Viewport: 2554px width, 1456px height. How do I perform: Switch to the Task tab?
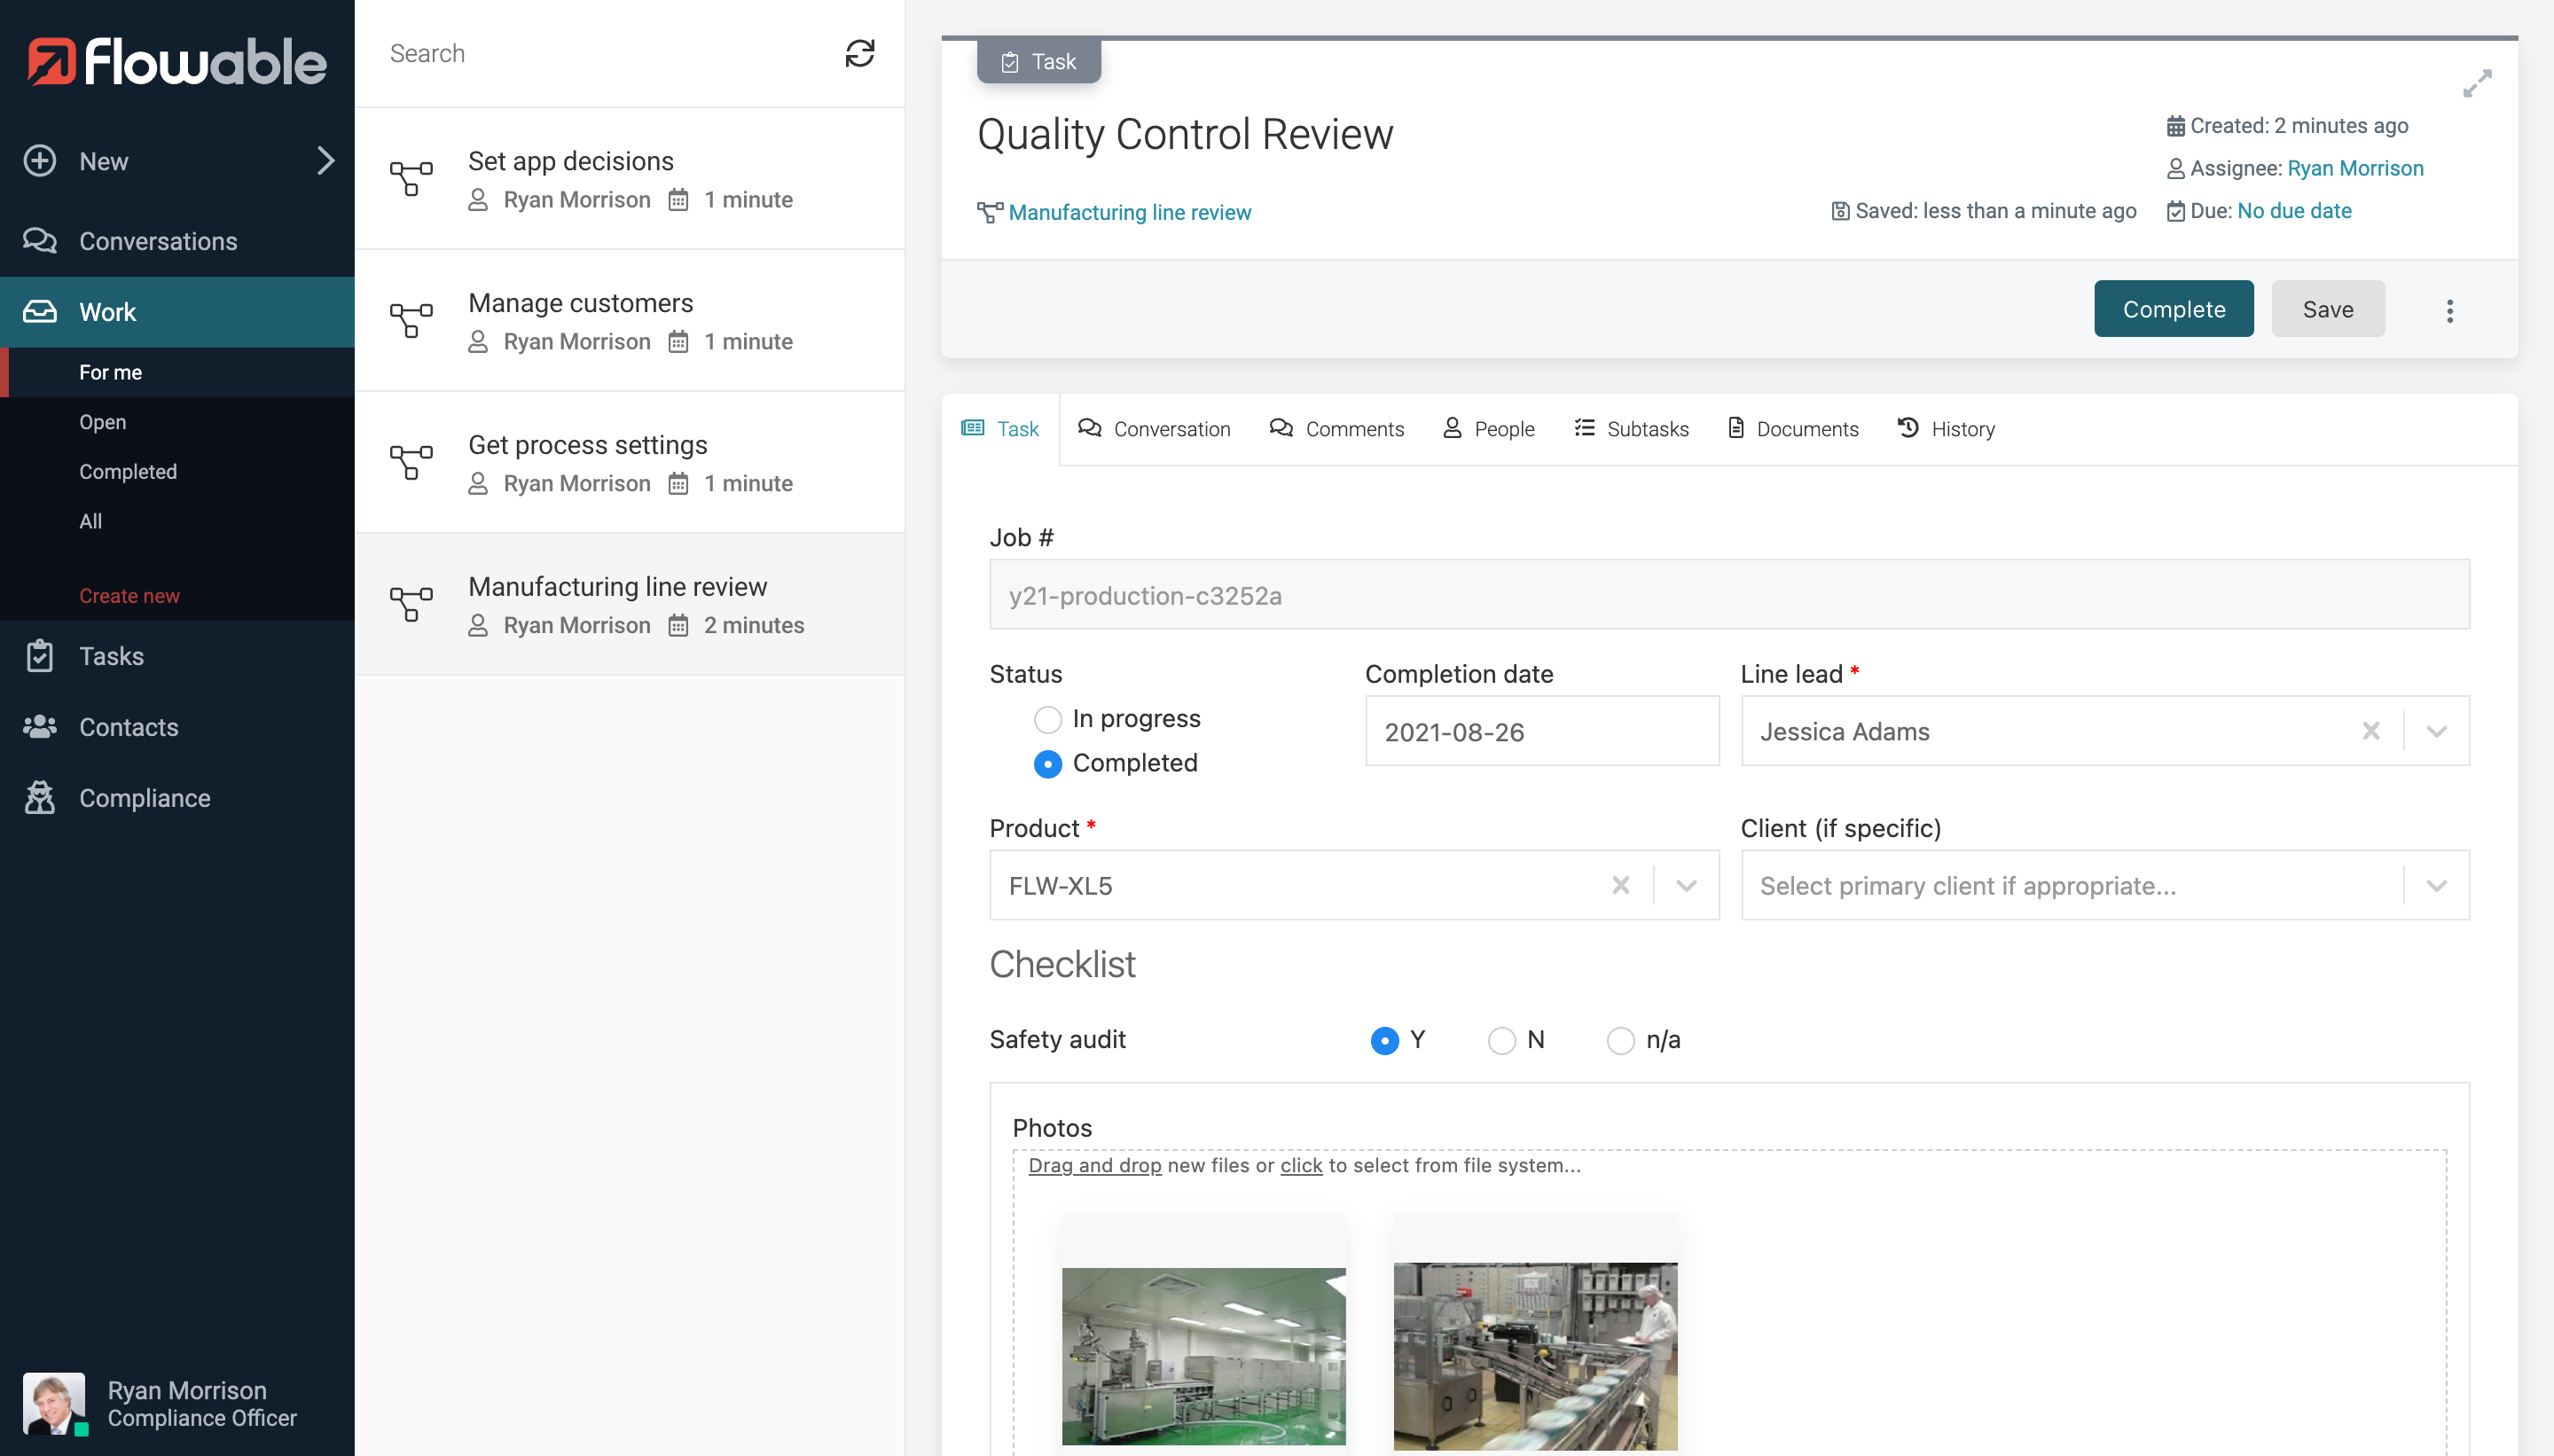coord(1000,429)
